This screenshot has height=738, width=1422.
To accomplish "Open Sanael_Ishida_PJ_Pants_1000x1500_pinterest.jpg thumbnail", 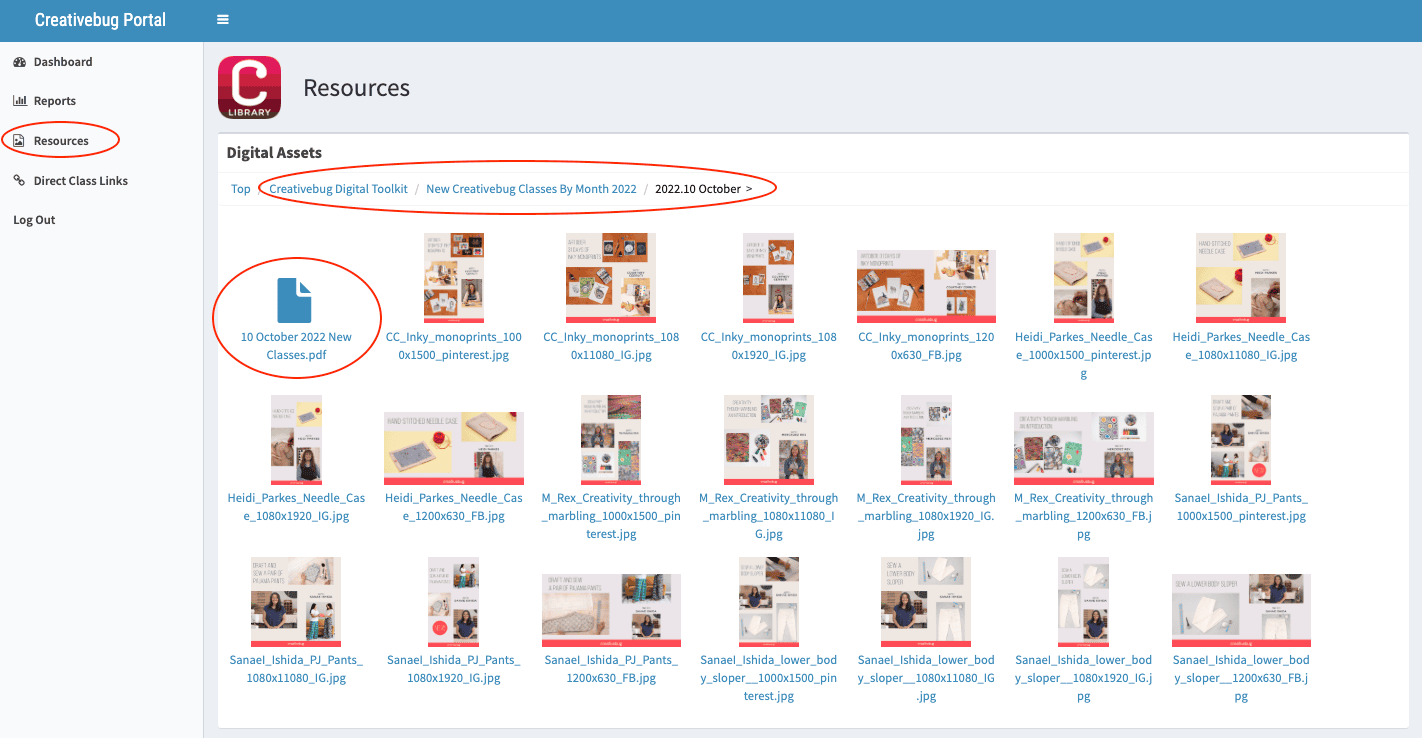I will pos(1241,440).
